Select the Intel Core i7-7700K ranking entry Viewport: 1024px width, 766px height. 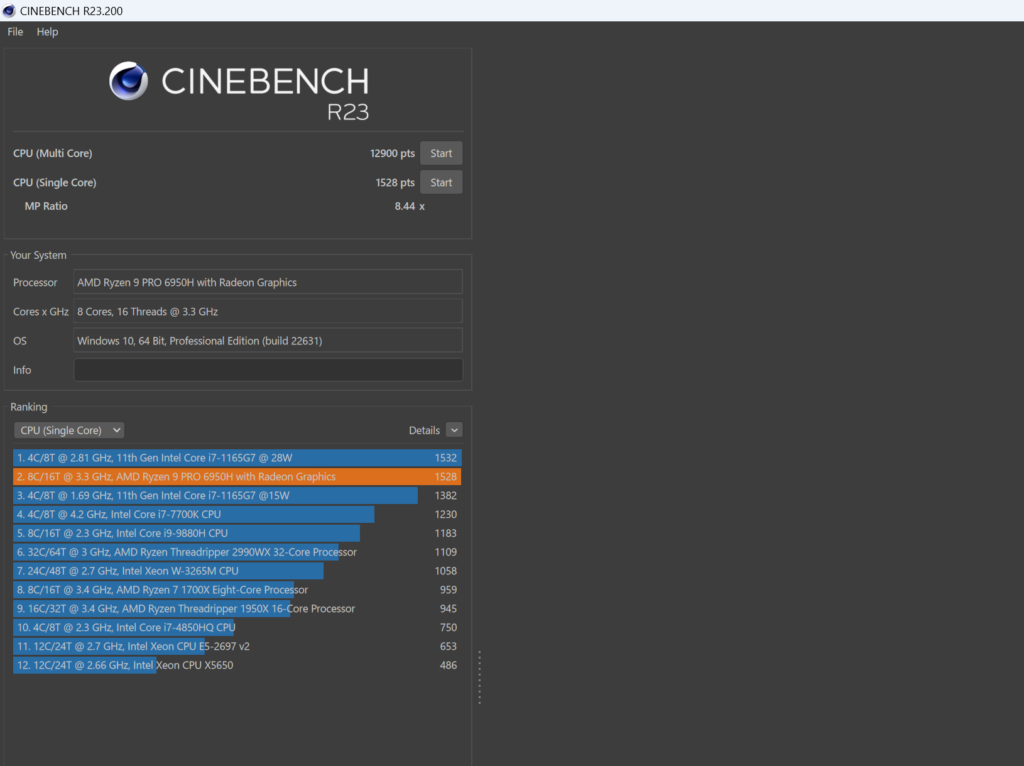[x=237, y=515]
